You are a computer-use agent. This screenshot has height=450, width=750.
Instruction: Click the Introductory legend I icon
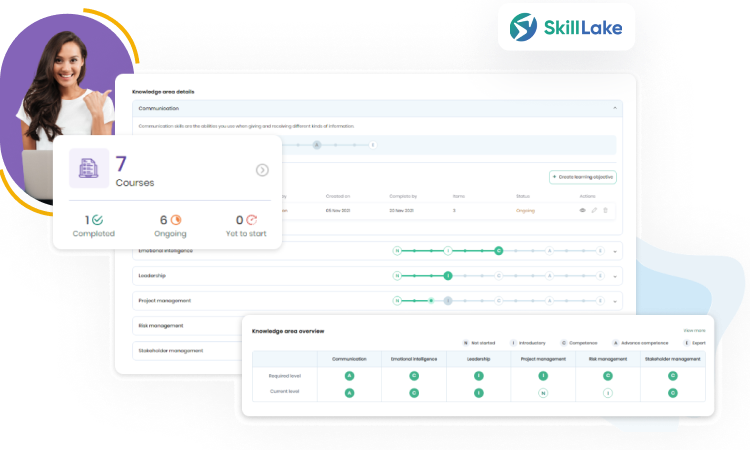click(x=513, y=343)
